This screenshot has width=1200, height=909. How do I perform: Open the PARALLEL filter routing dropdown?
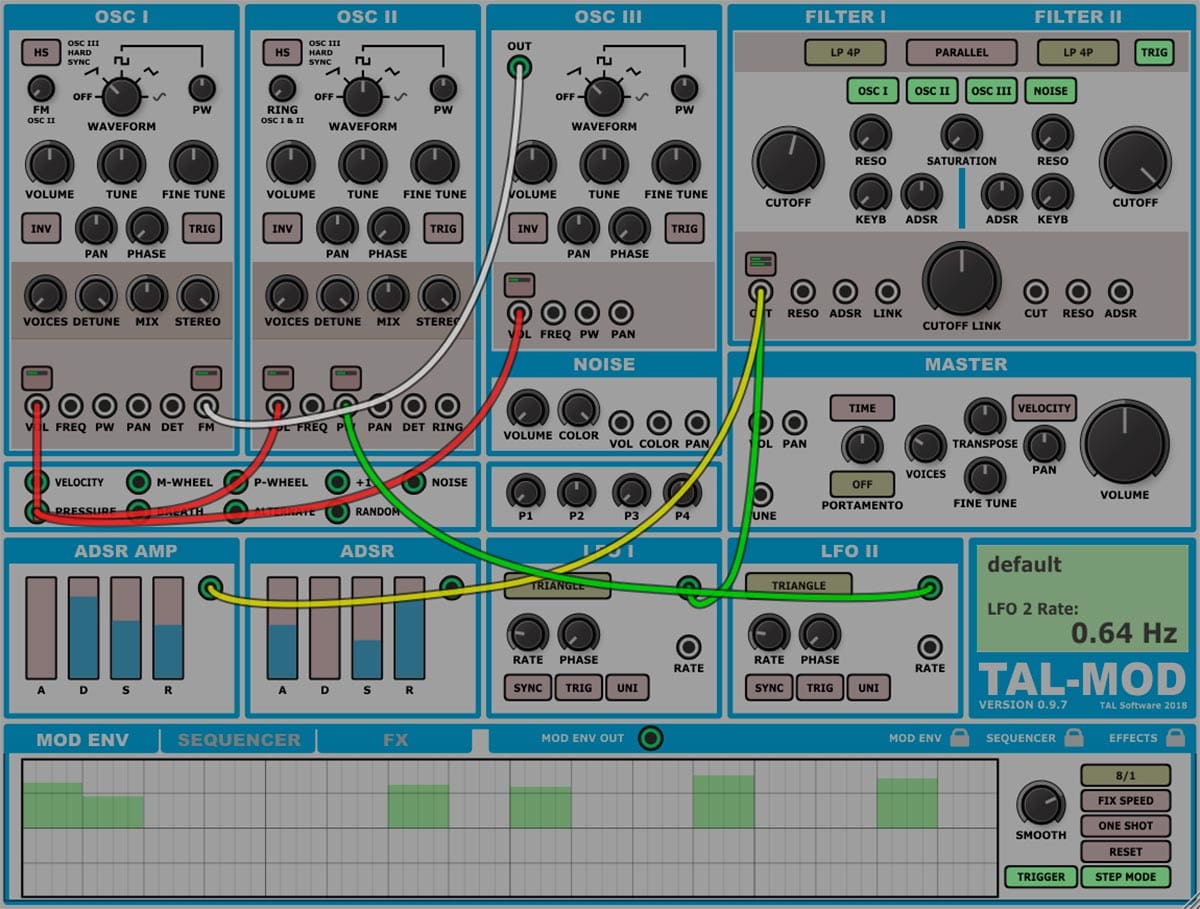point(961,53)
